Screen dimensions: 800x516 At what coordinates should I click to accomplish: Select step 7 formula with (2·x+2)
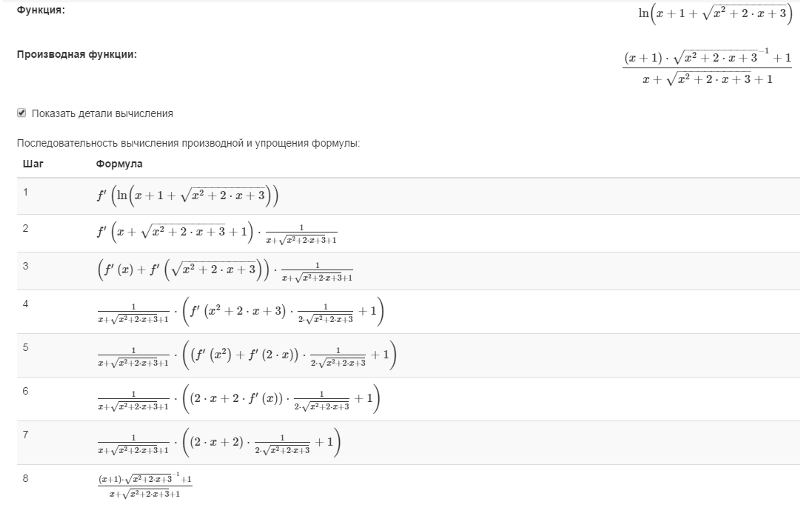(219, 443)
